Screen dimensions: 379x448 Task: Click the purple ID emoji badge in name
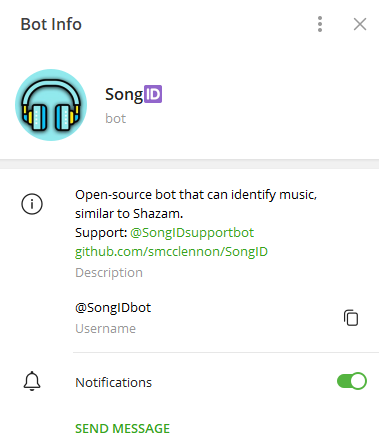[x=153, y=94]
